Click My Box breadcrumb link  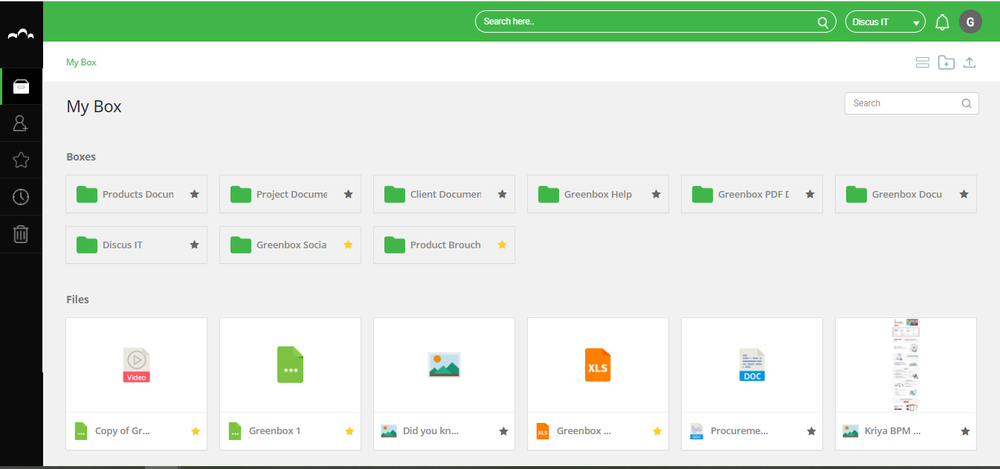[81, 63]
